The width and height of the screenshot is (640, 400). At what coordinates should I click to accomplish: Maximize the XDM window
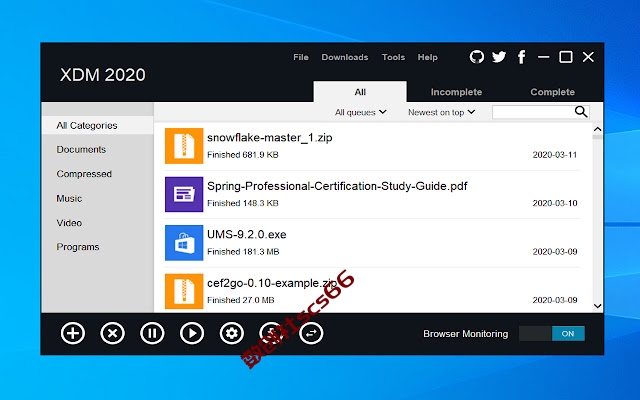click(x=566, y=57)
